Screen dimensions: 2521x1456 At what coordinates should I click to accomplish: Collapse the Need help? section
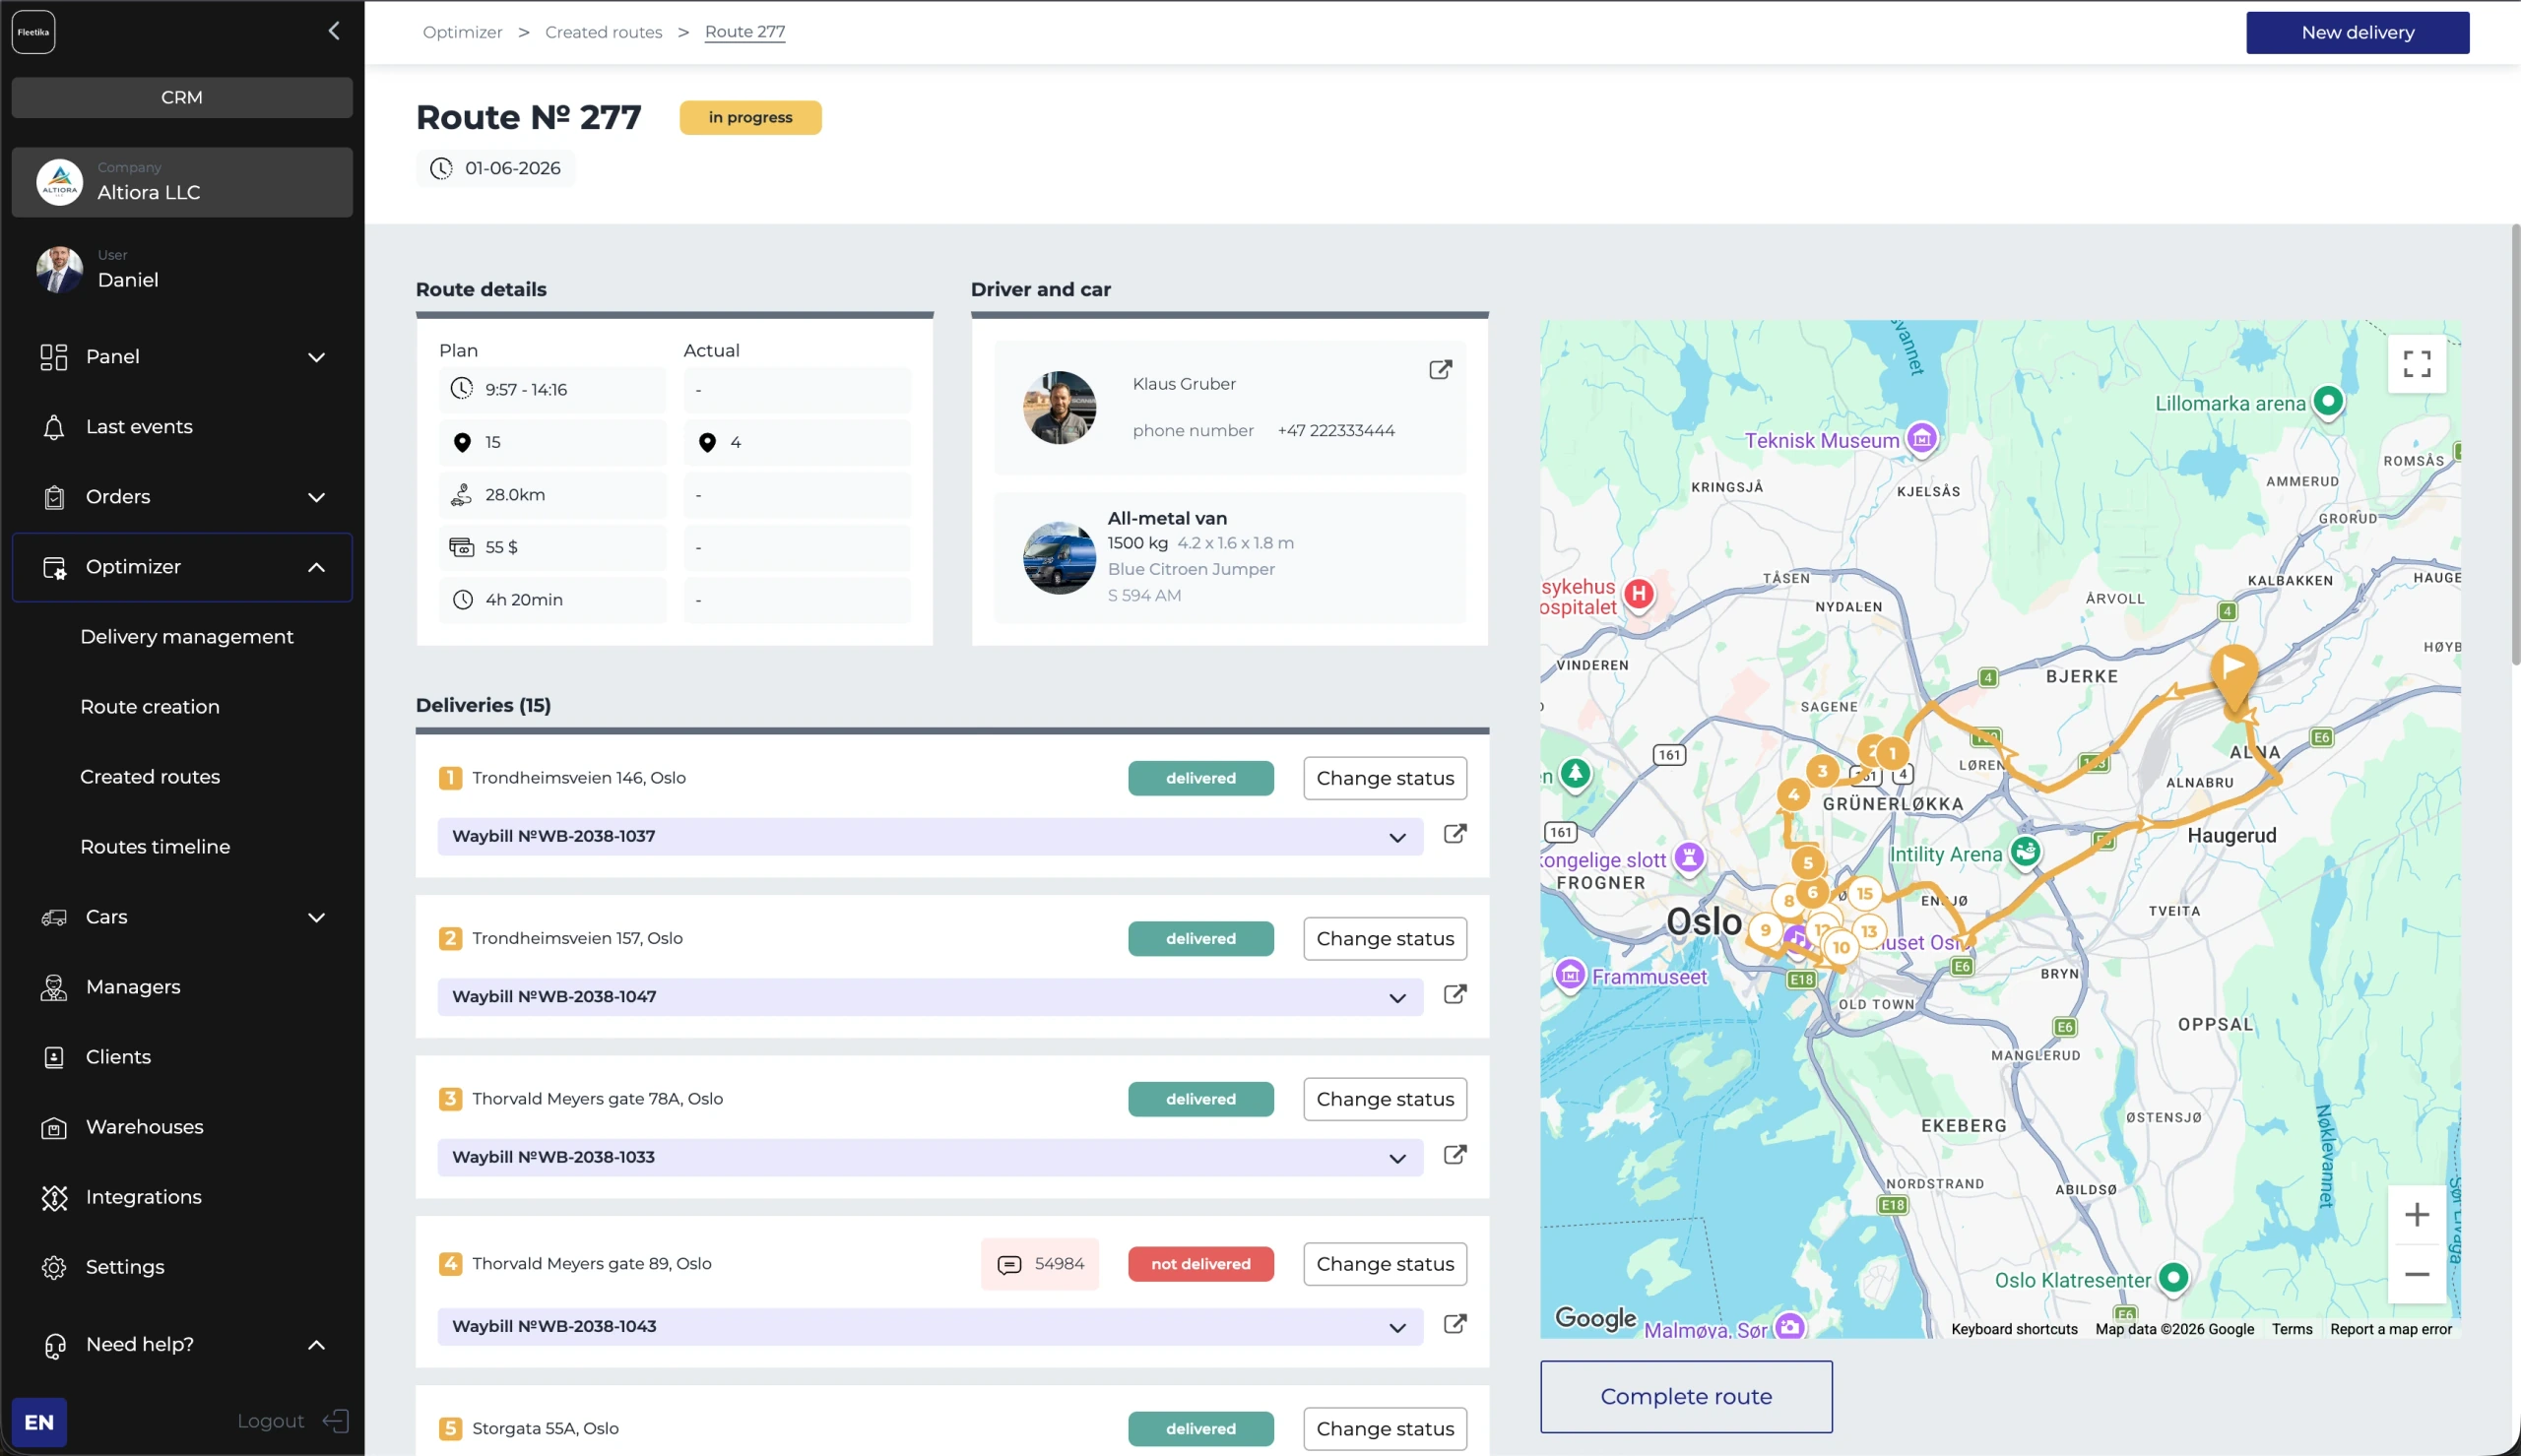coord(316,1345)
